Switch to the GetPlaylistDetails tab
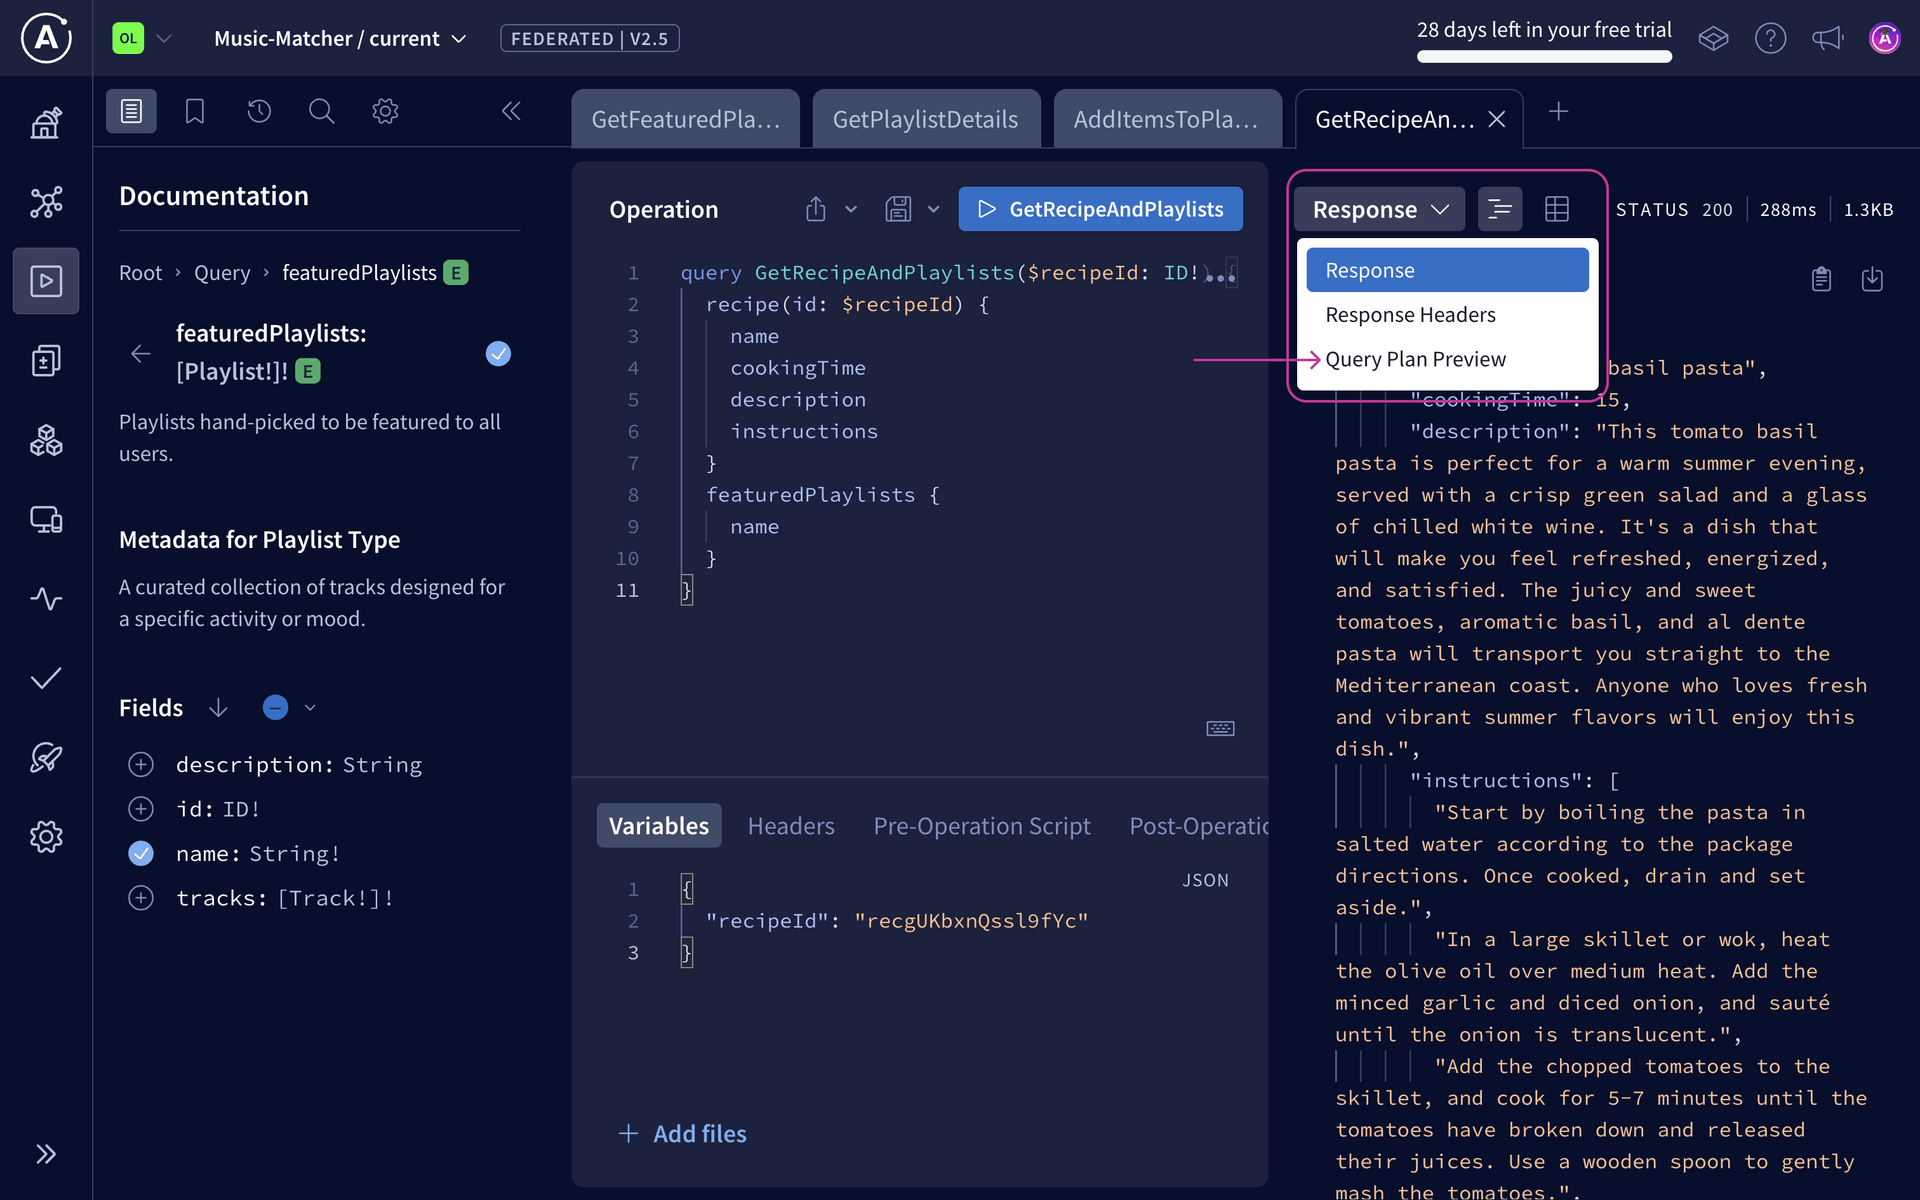 pyautogui.click(x=926, y=118)
